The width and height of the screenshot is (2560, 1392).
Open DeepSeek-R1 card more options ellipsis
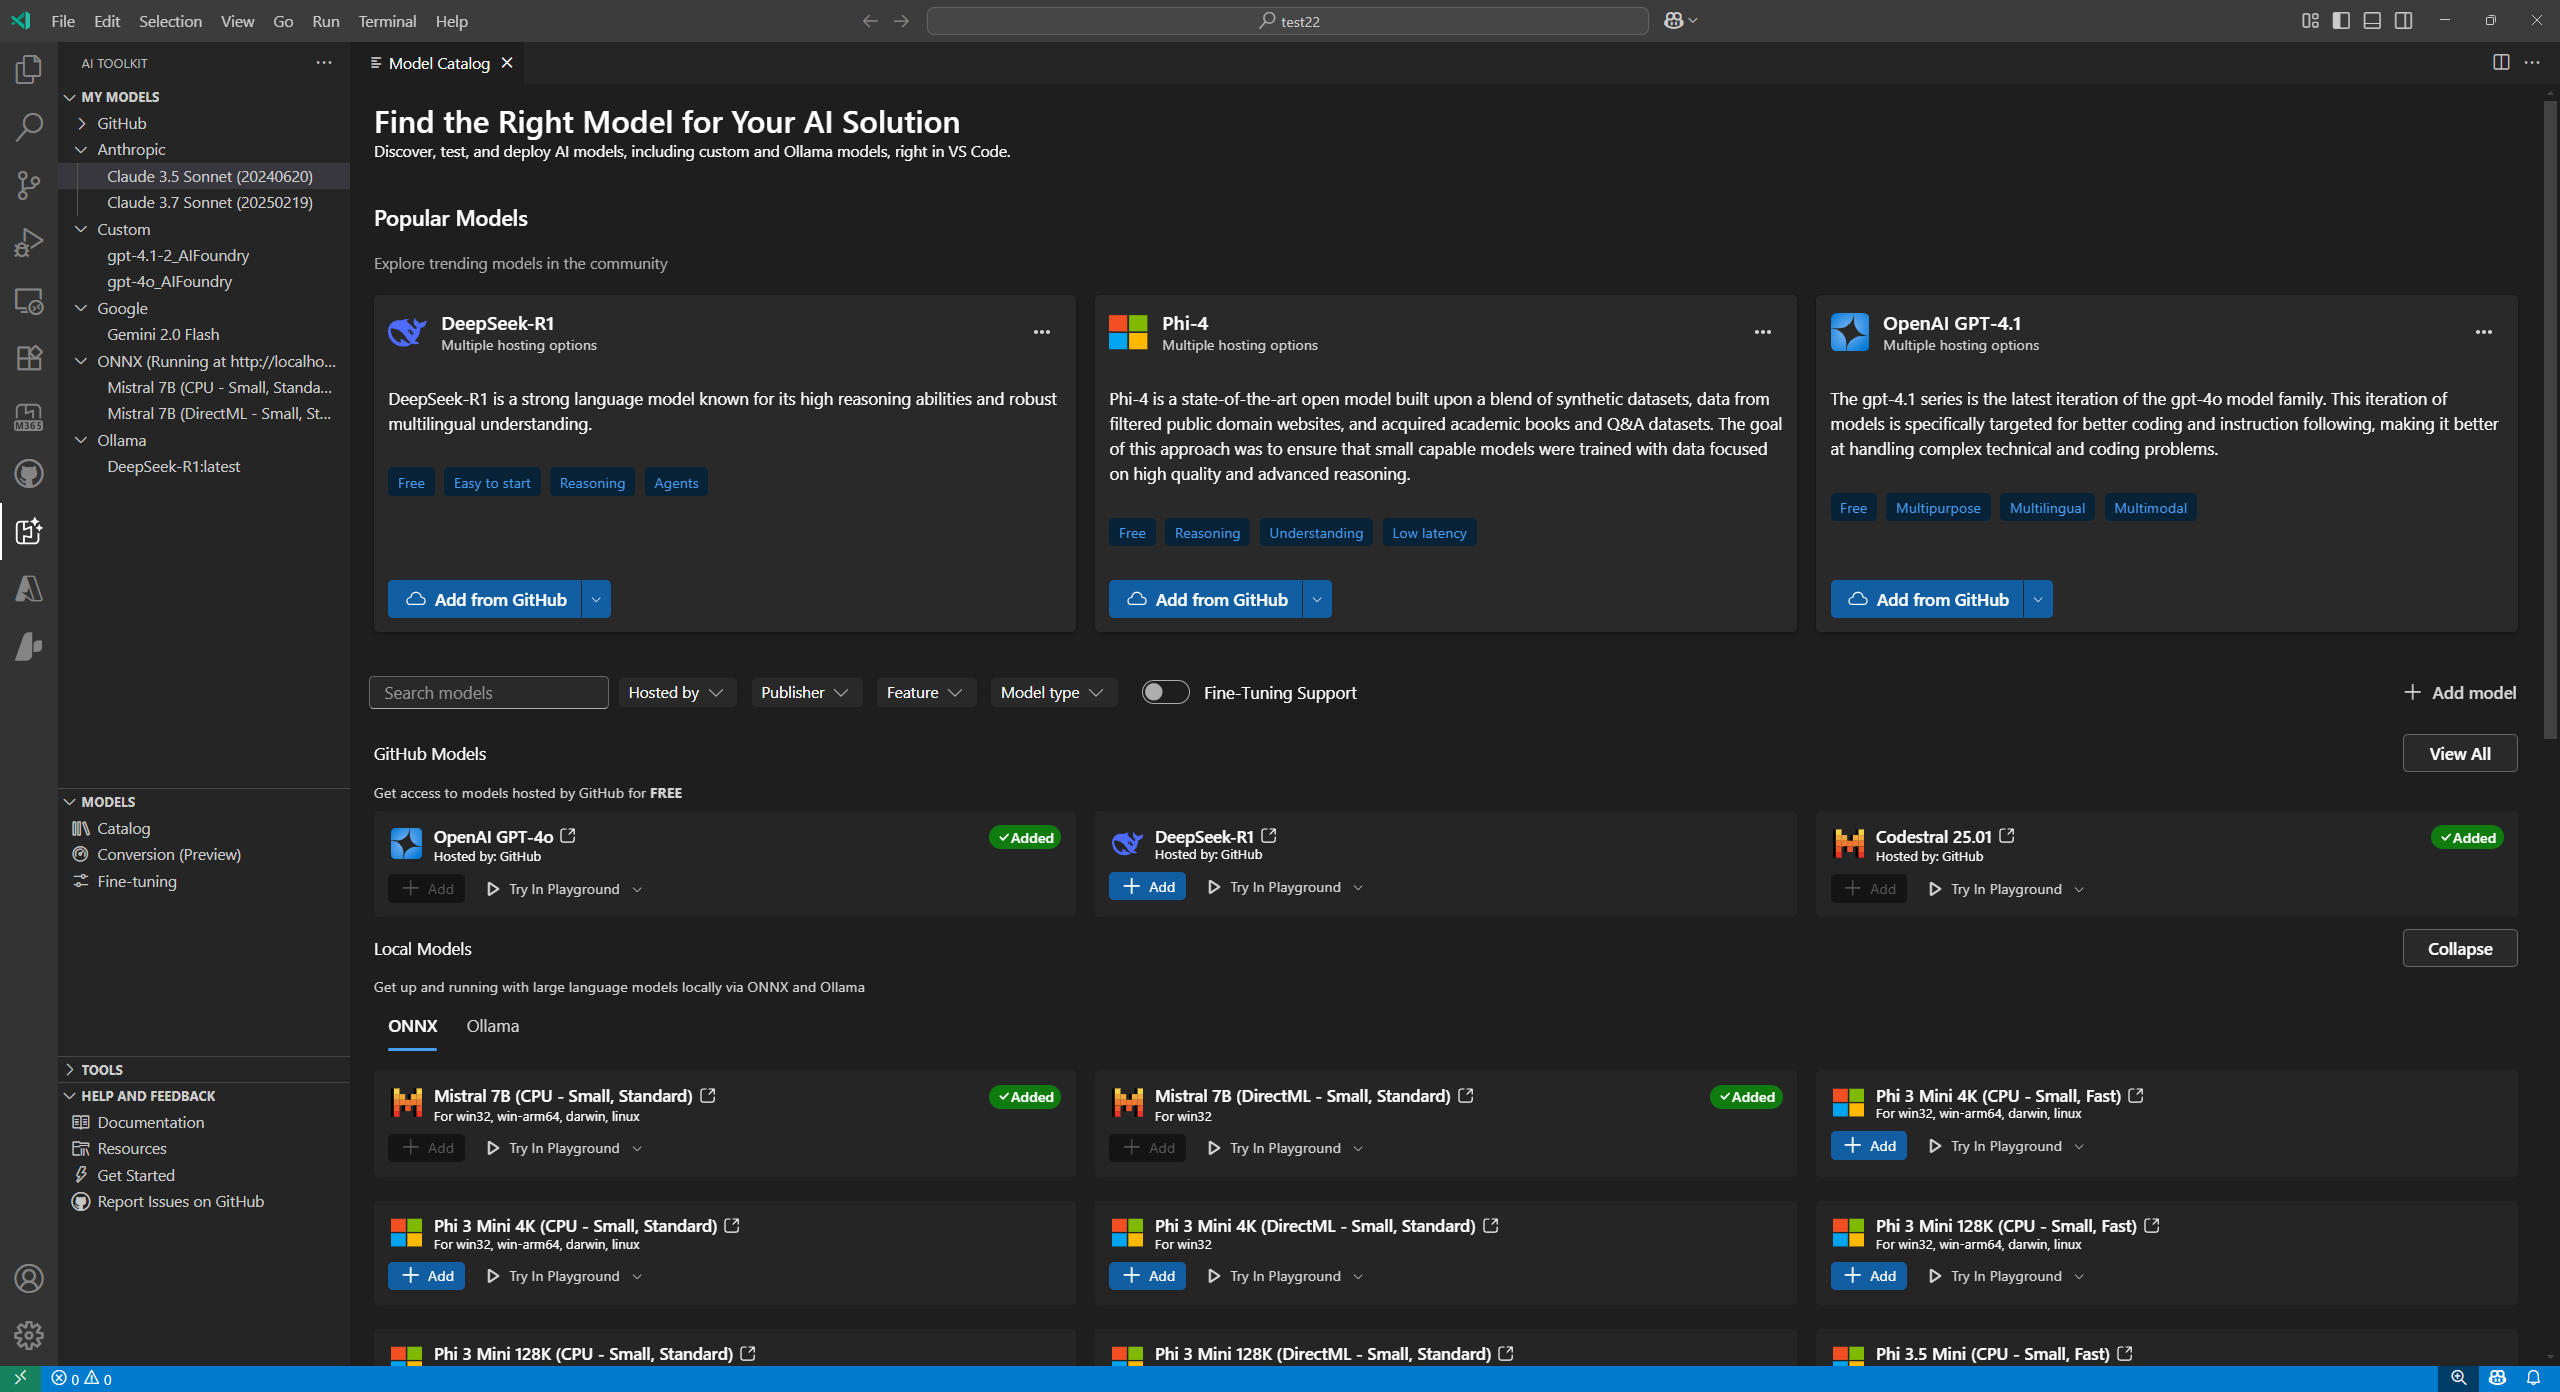[1041, 332]
